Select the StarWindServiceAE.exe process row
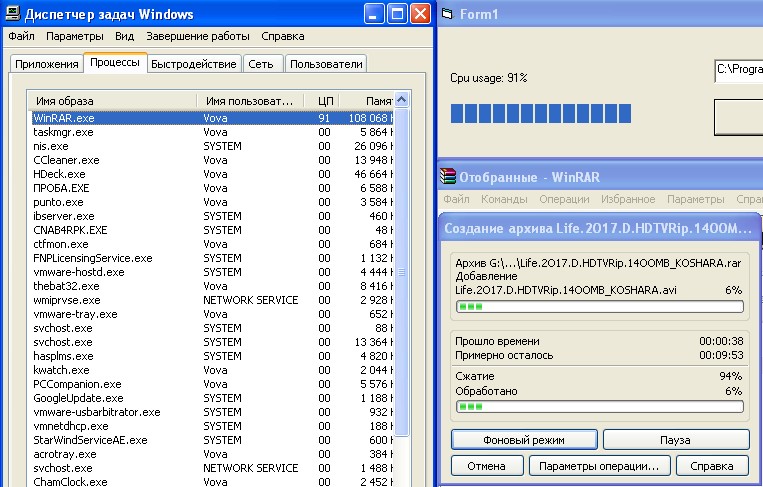Image resolution: width=763 pixels, height=487 pixels. (x=212, y=440)
